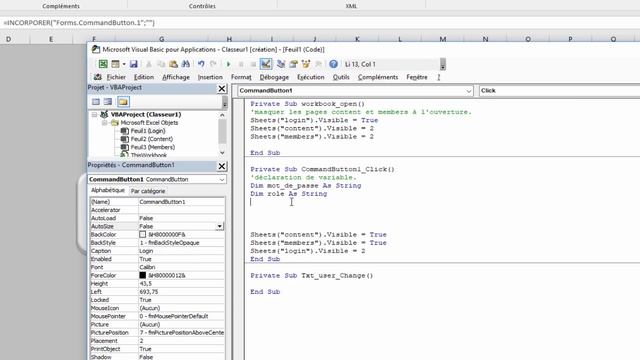Screen dimensions: 640x360
Task: Collapse the VBAProject (Classeur1) tree node
Action: coord(95,115)
